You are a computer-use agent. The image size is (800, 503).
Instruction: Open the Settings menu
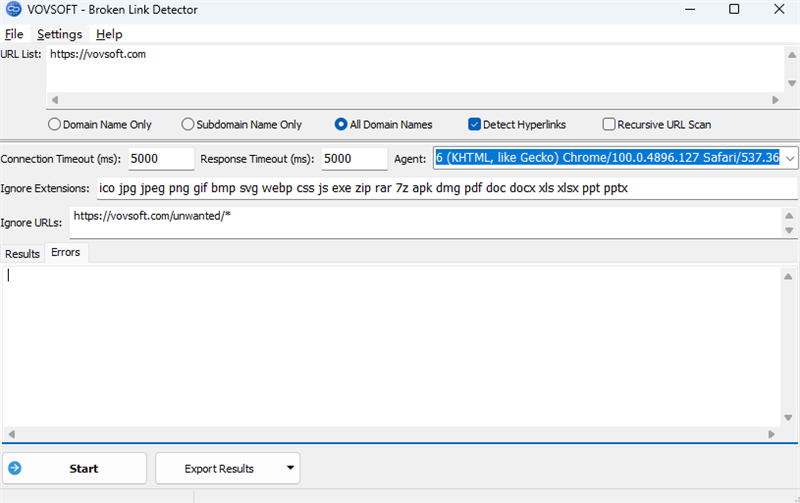coord(59,34)
